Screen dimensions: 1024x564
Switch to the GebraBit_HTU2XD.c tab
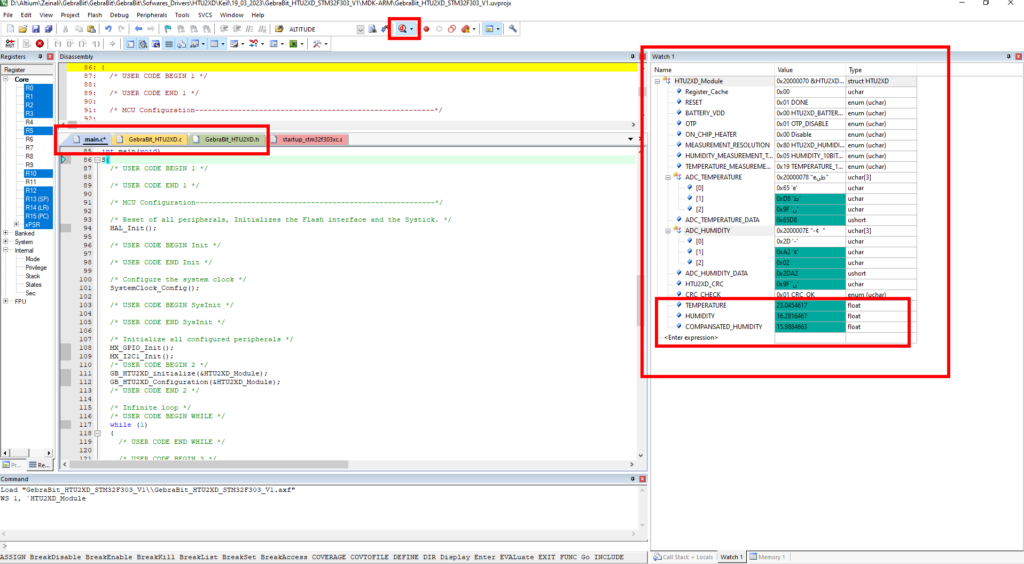pos(150,139)
